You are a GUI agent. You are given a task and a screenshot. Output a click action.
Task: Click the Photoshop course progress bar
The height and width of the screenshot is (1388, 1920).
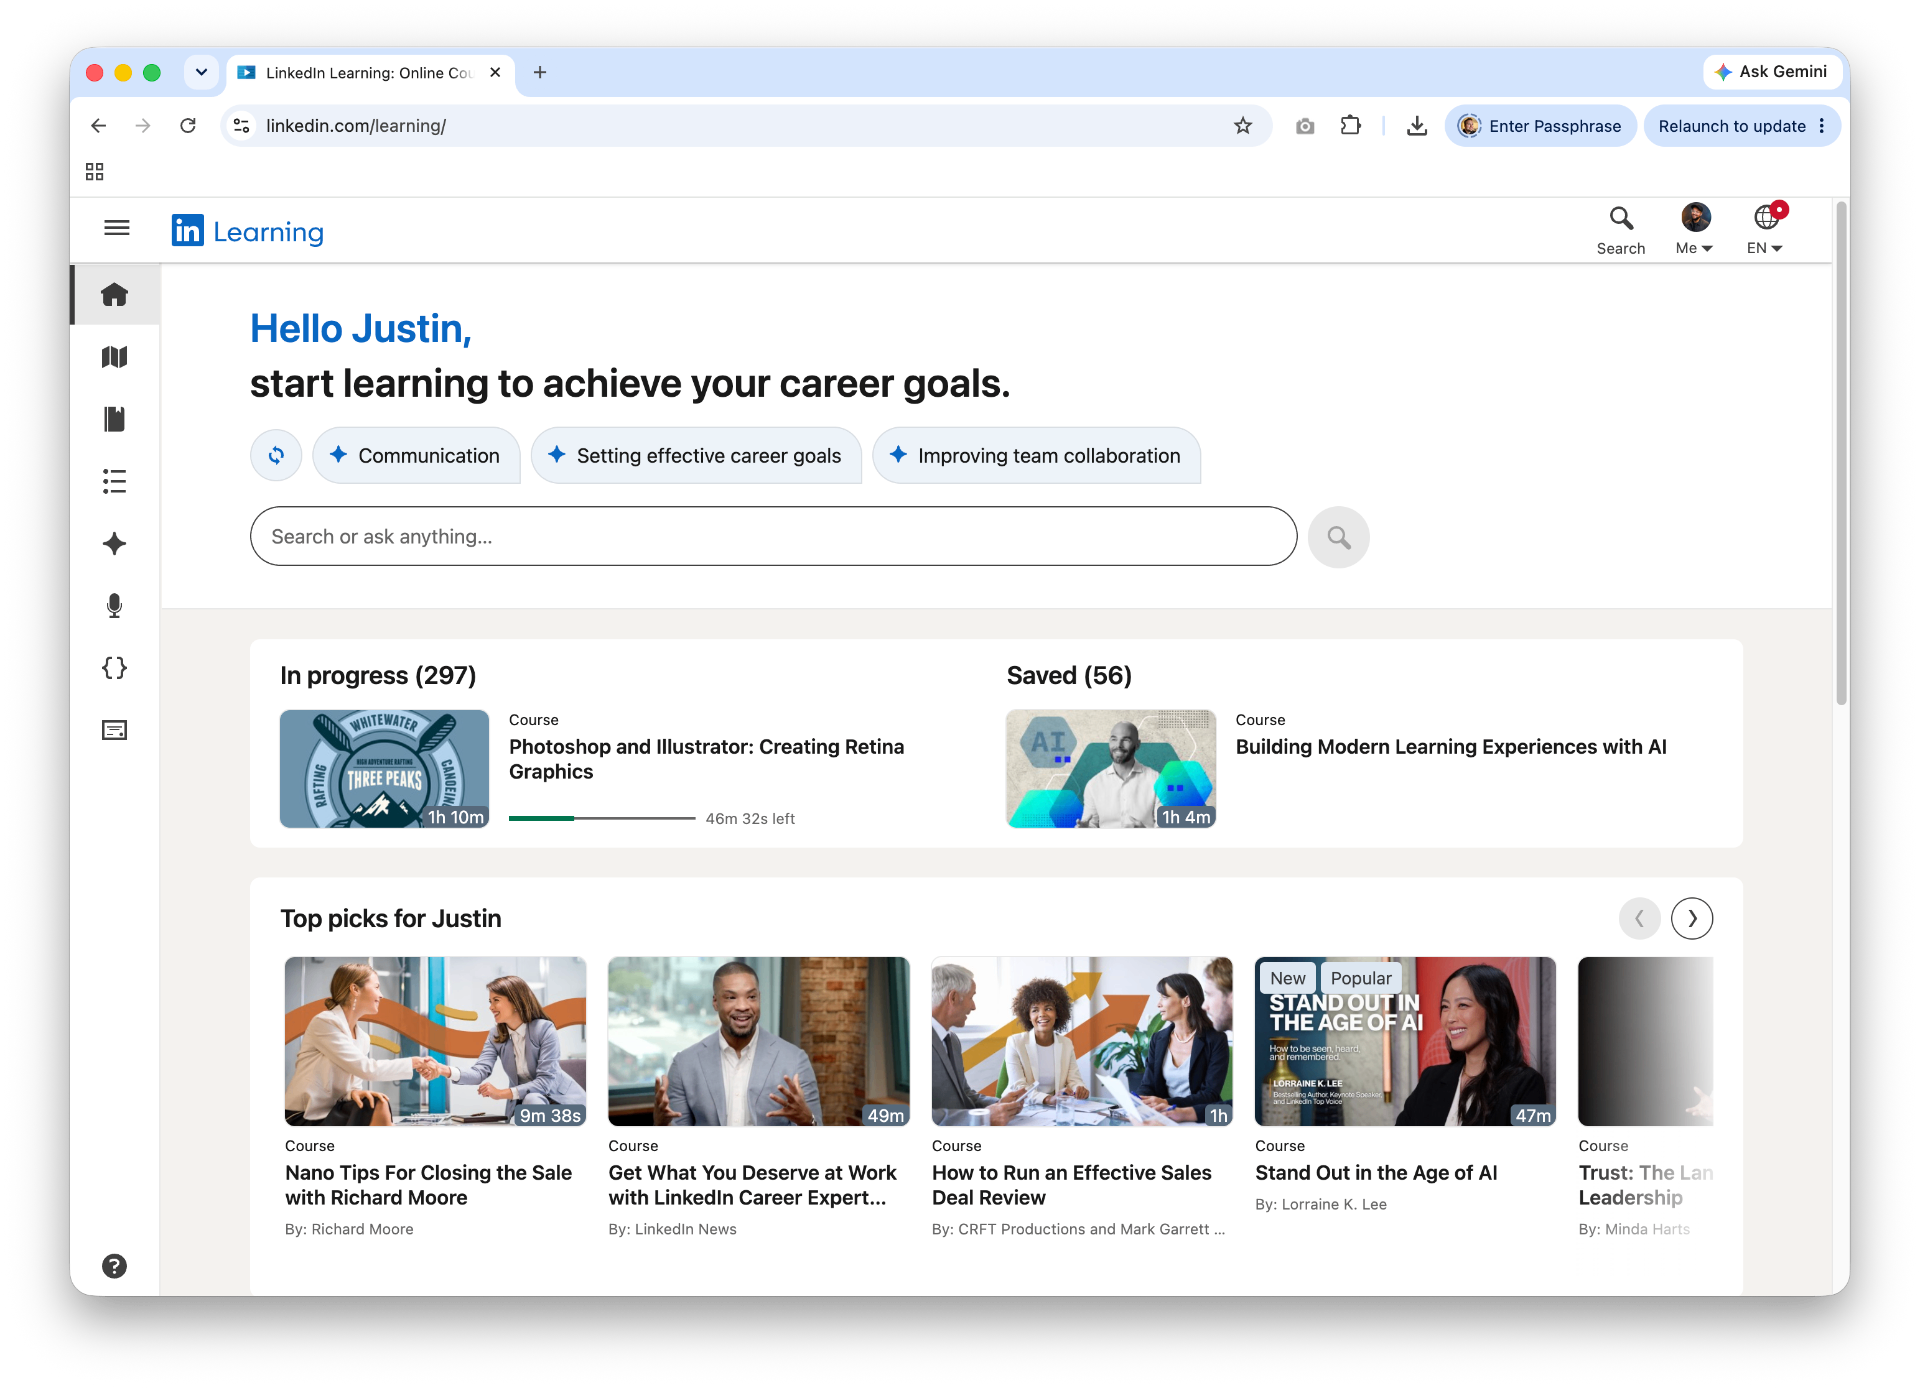[x=602, y=818]
